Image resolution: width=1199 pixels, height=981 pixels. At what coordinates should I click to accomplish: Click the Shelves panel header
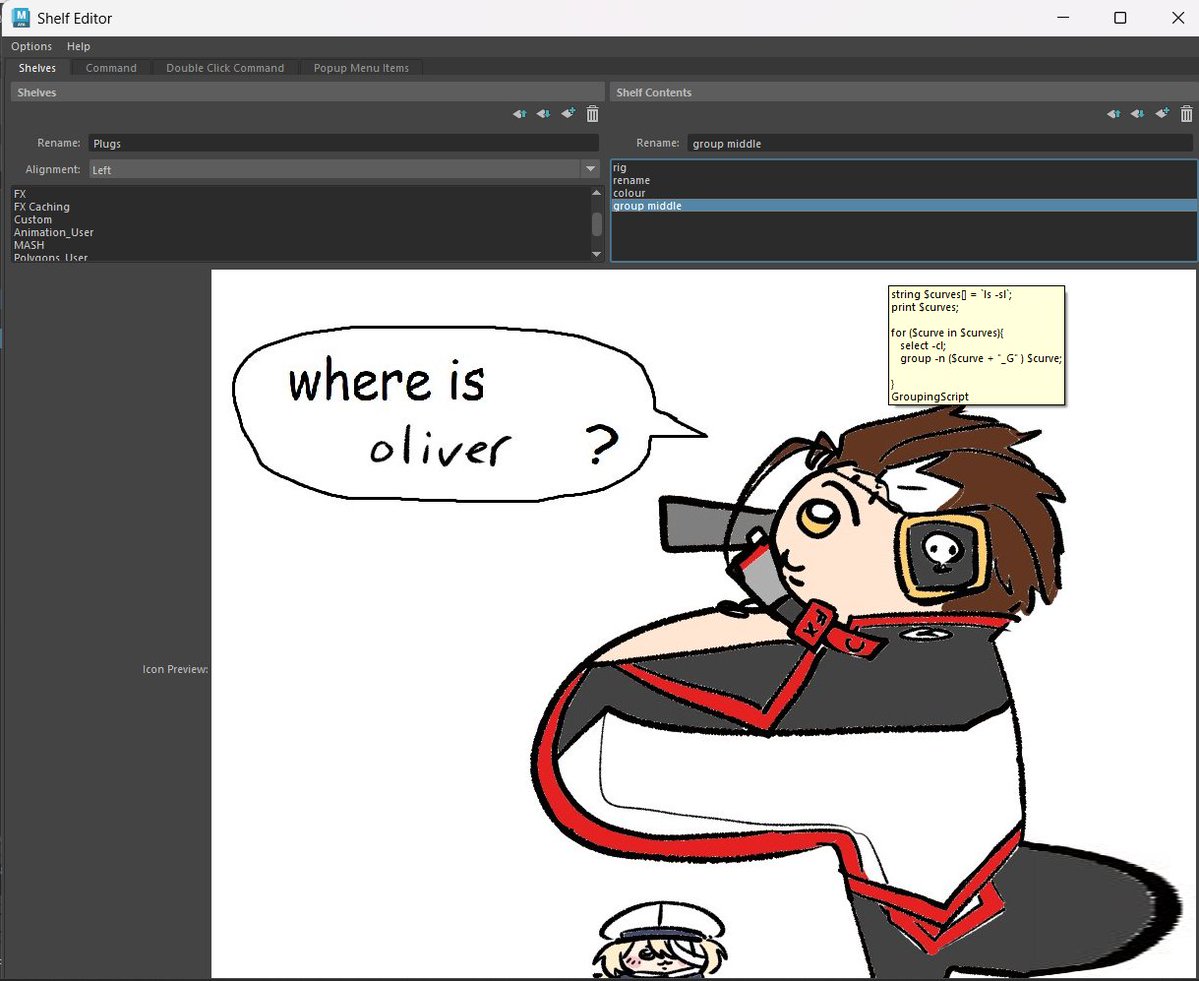pyautogui.click(x=307, y=93)
